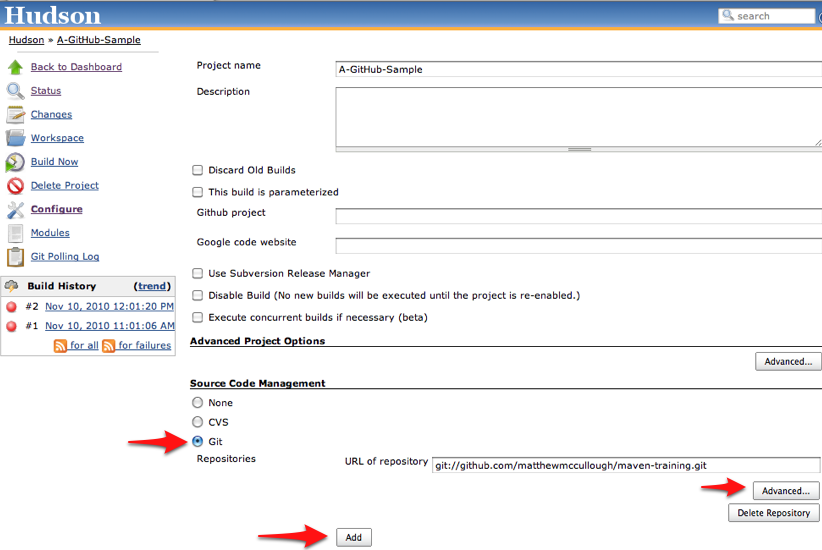Select the Git radio button
The width and height of the screenshot is (822, 550).
[x=197, y=441]
